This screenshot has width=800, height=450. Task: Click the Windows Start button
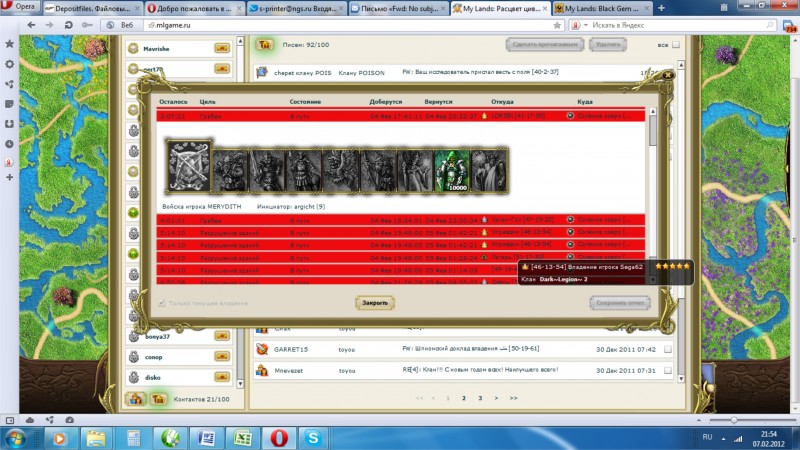click(x=15, y=438)
